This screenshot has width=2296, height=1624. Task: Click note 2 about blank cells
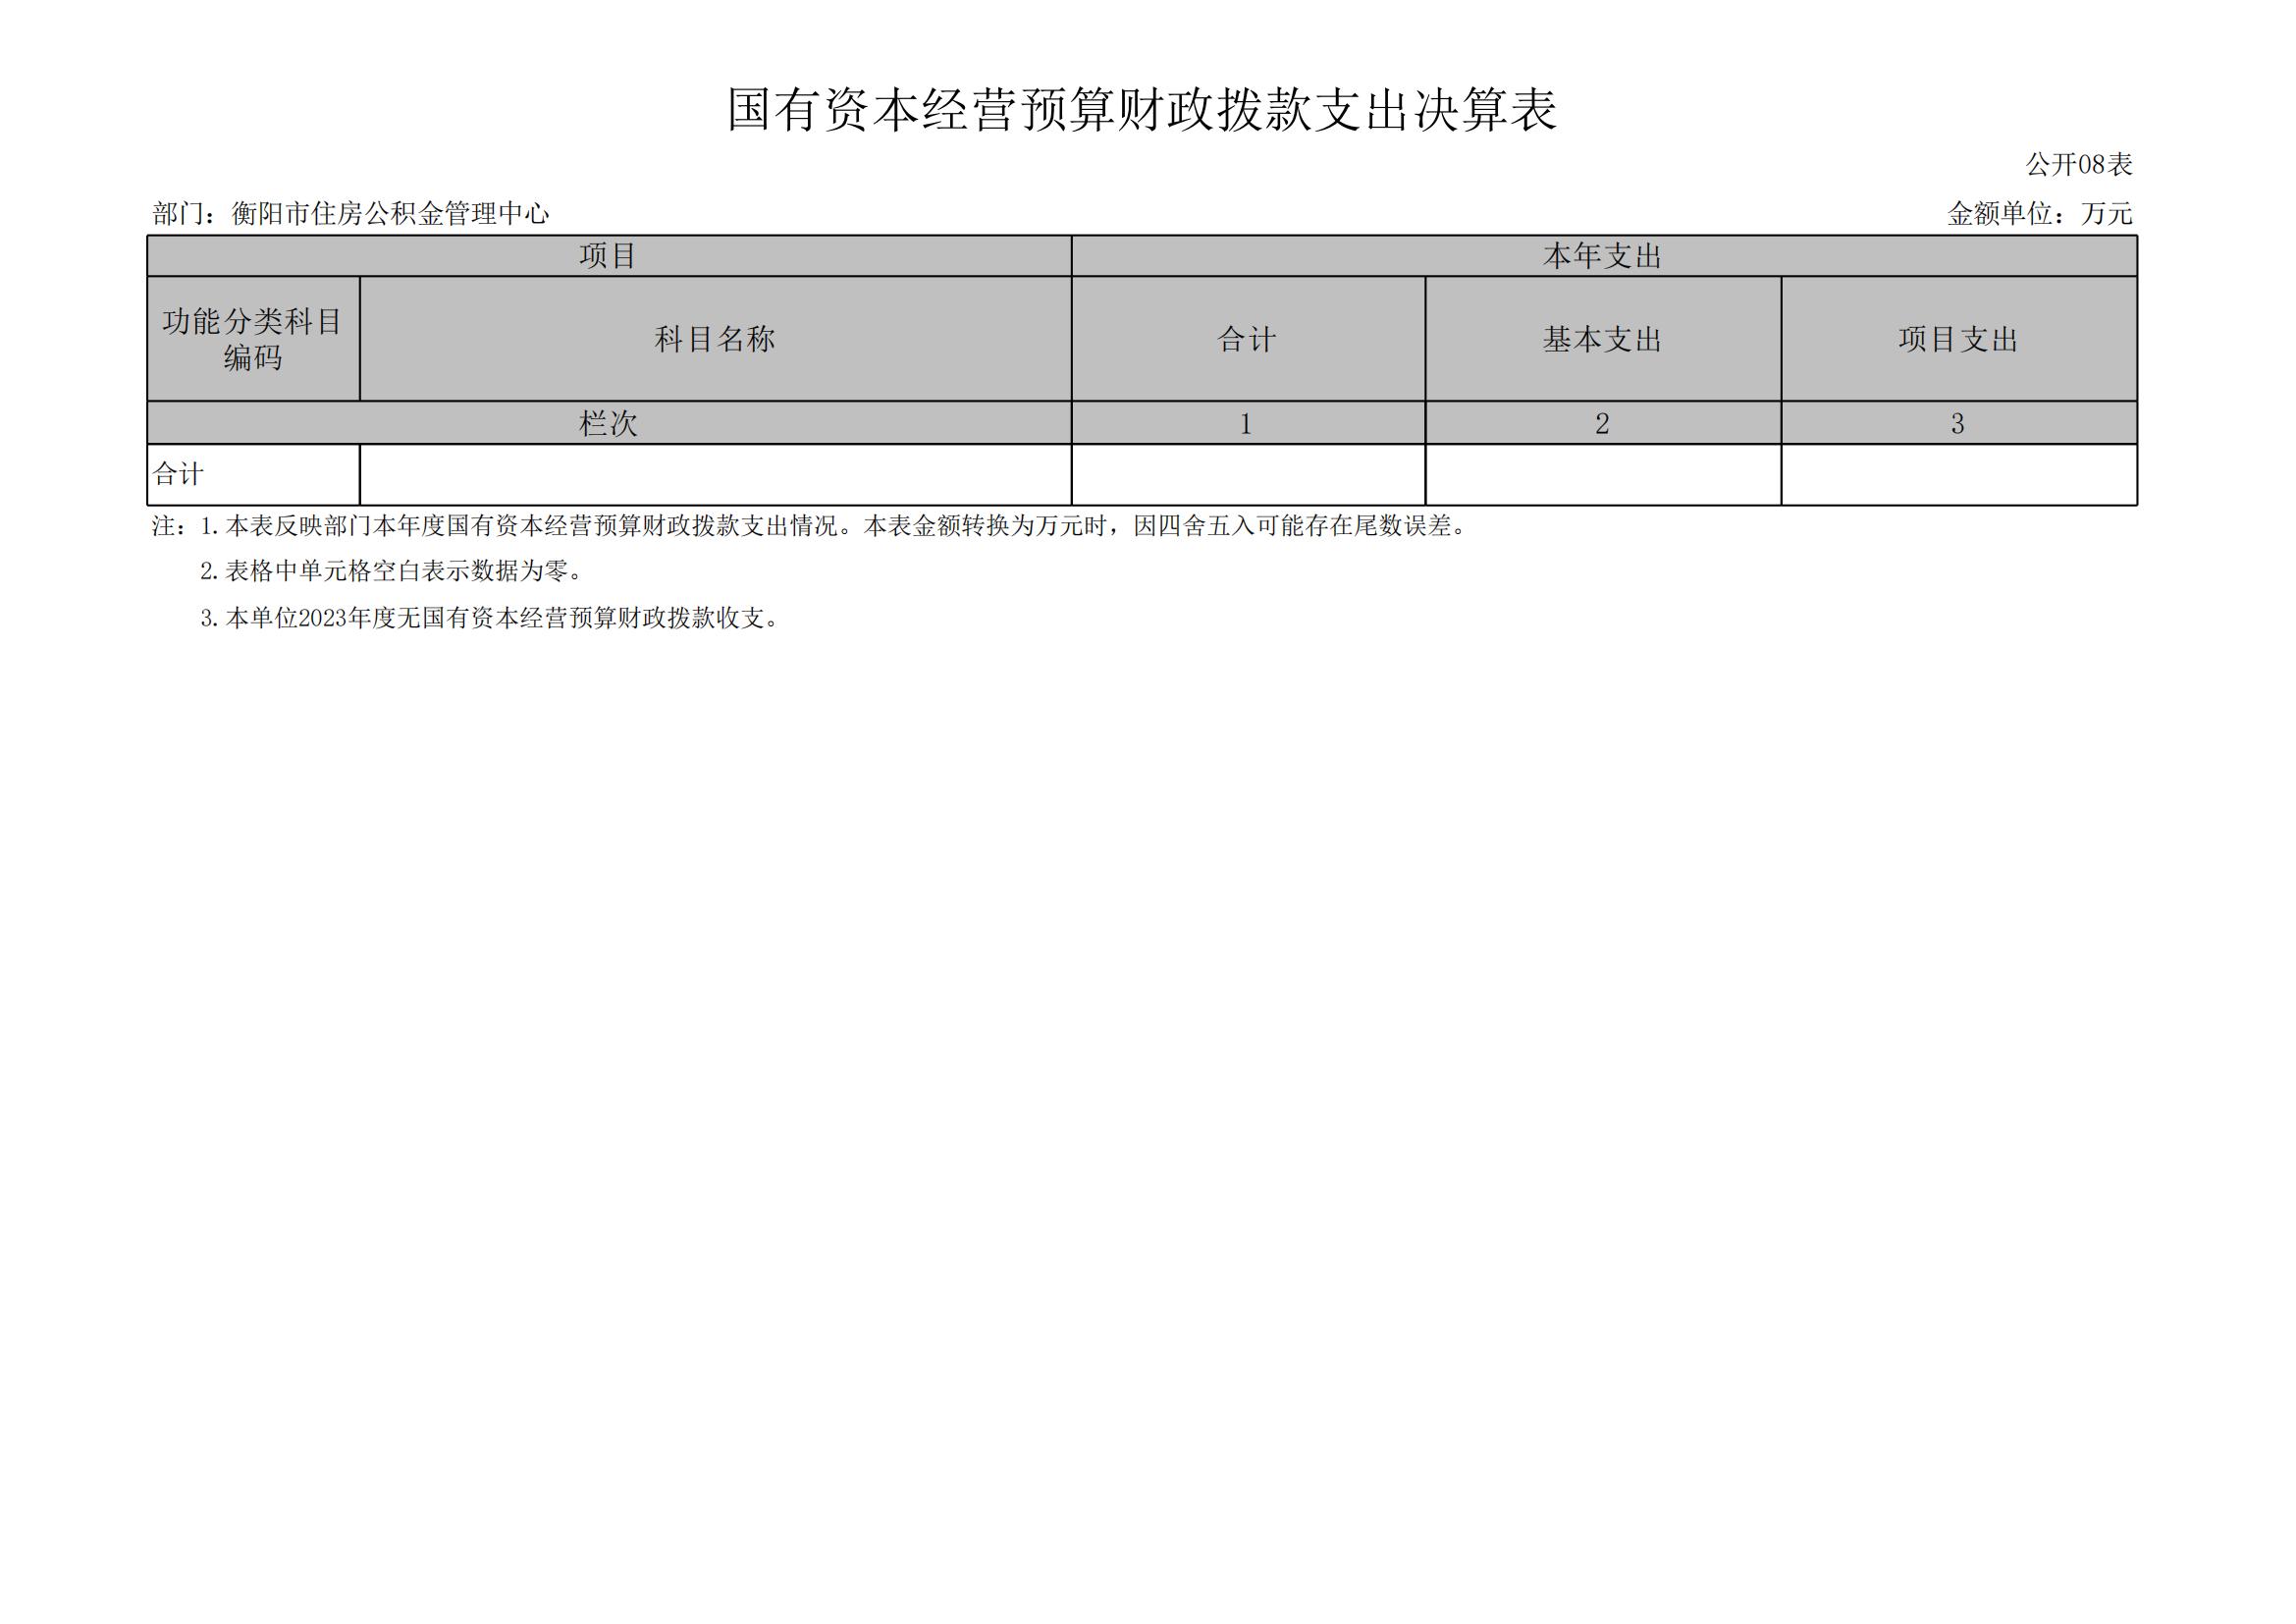pos(392,571)
